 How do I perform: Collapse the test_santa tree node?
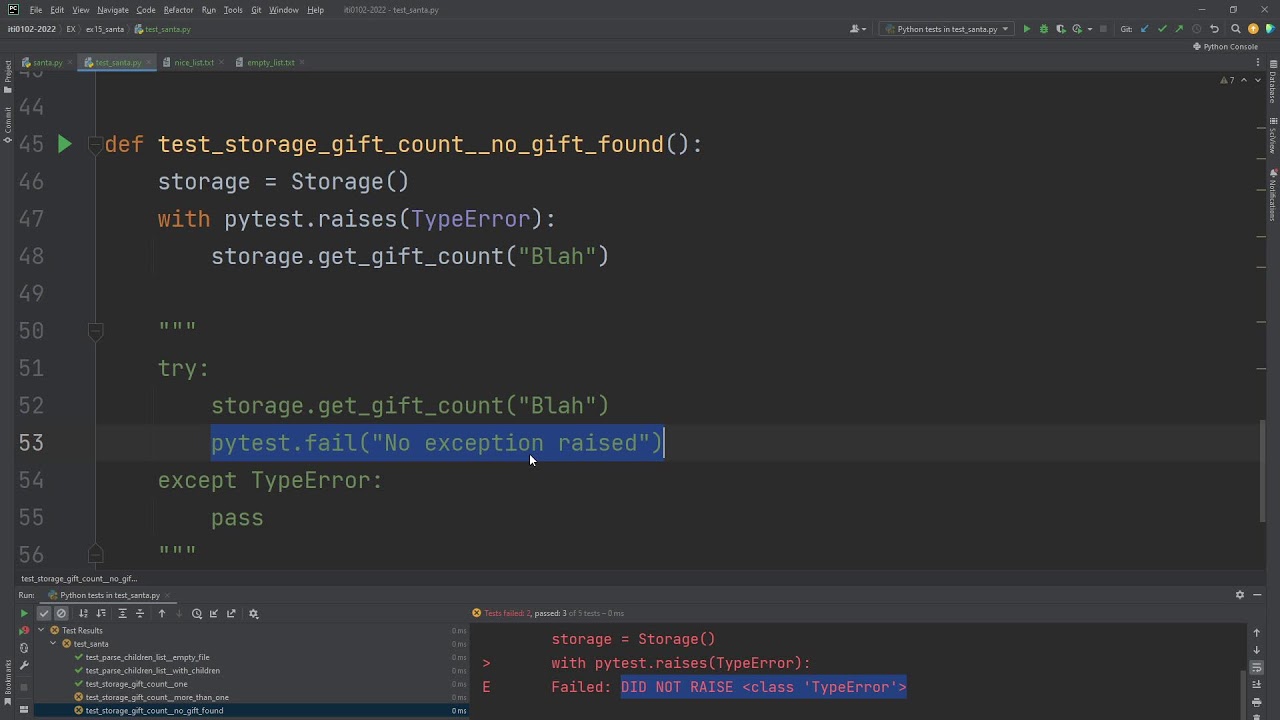click(53, 643)
